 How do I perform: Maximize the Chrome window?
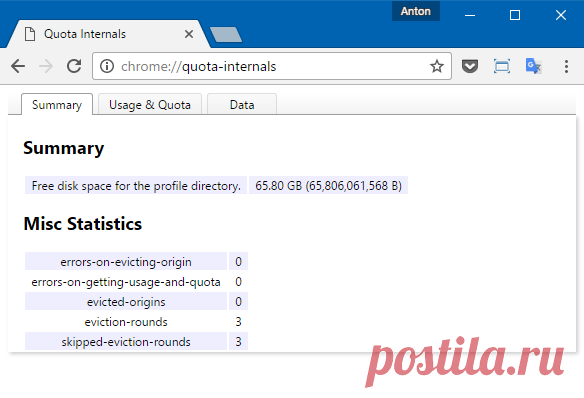(515, 15)
